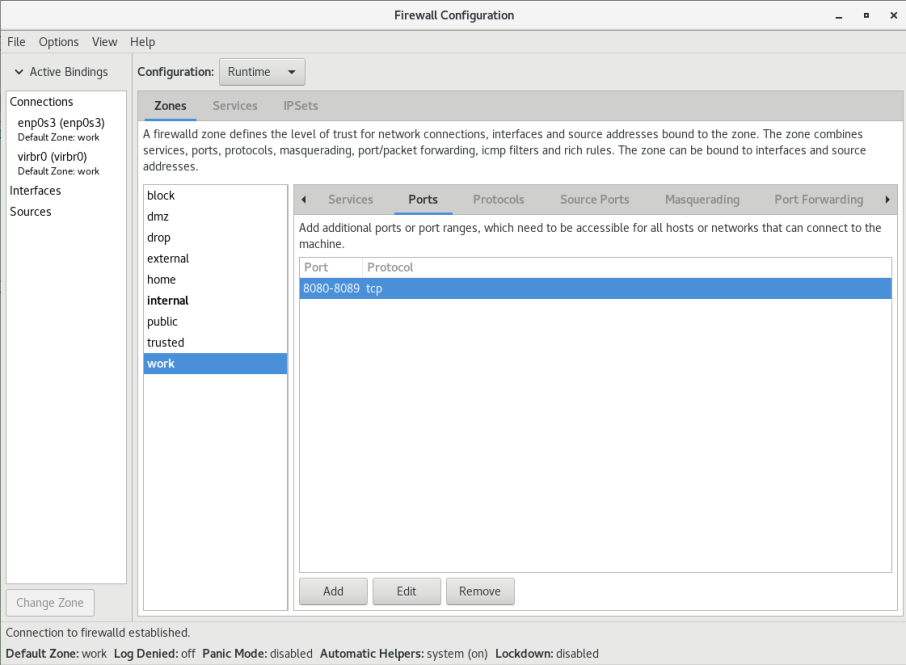Open the Port Forwarding tab
The image size is (906, 665).
tap(818, 200)
